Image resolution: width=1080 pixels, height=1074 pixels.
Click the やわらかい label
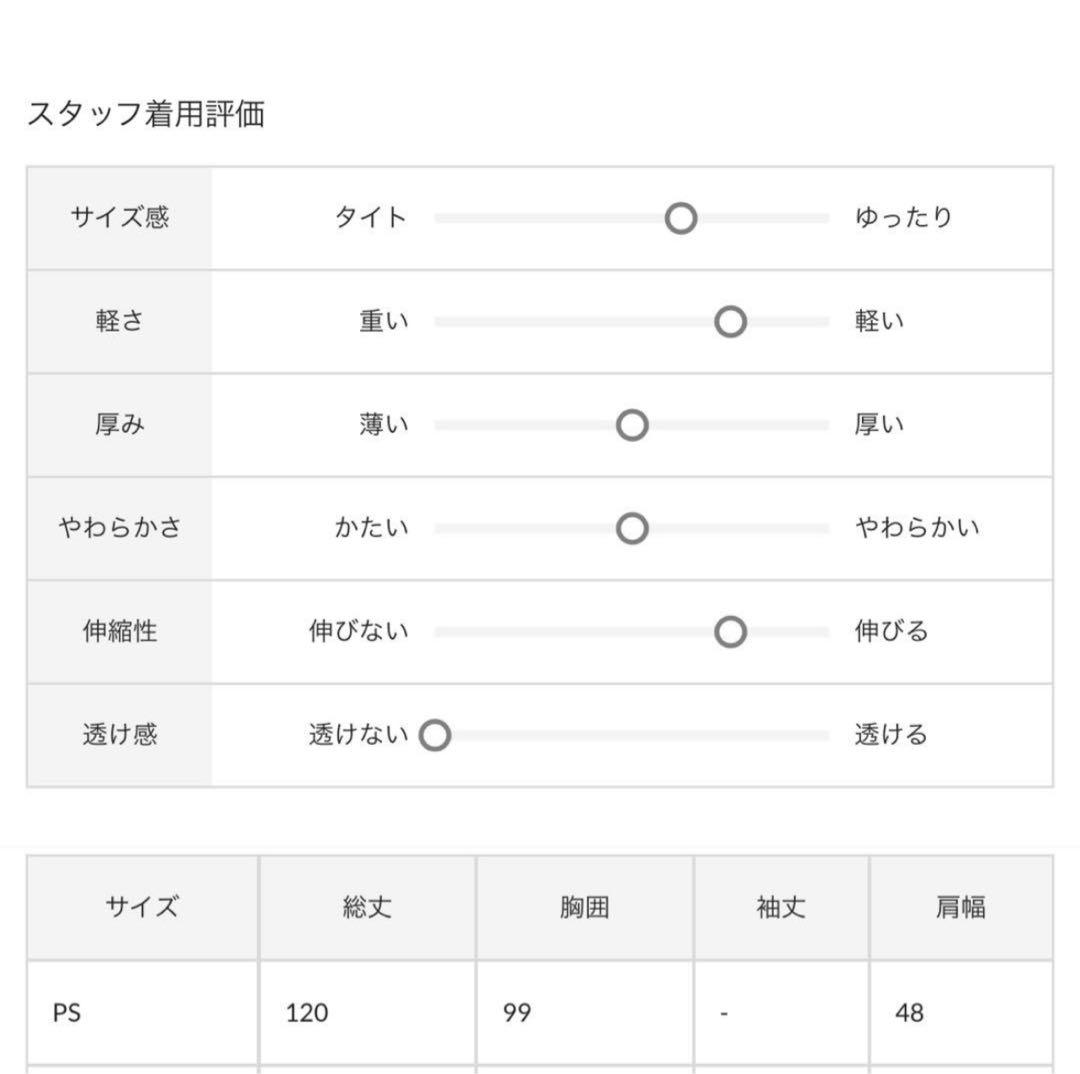click(x=917, y=528)
